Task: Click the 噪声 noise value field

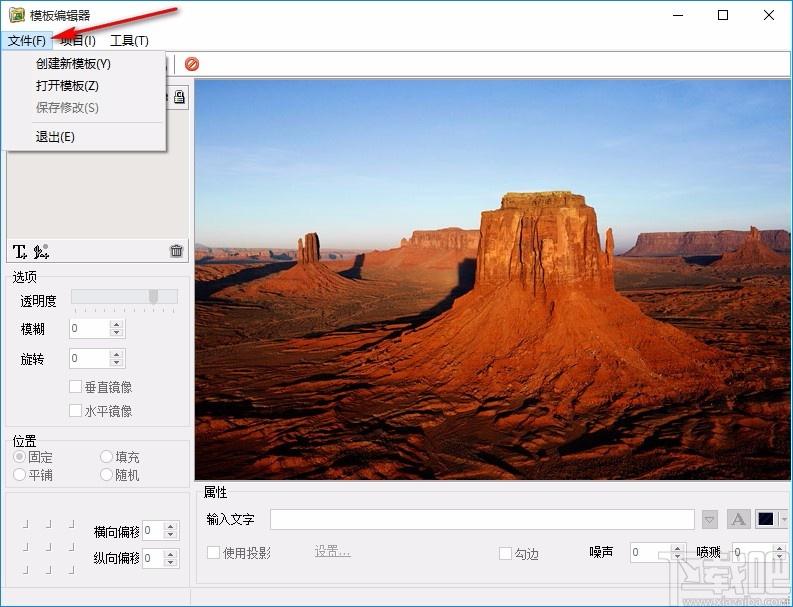Action: point(651,552)
